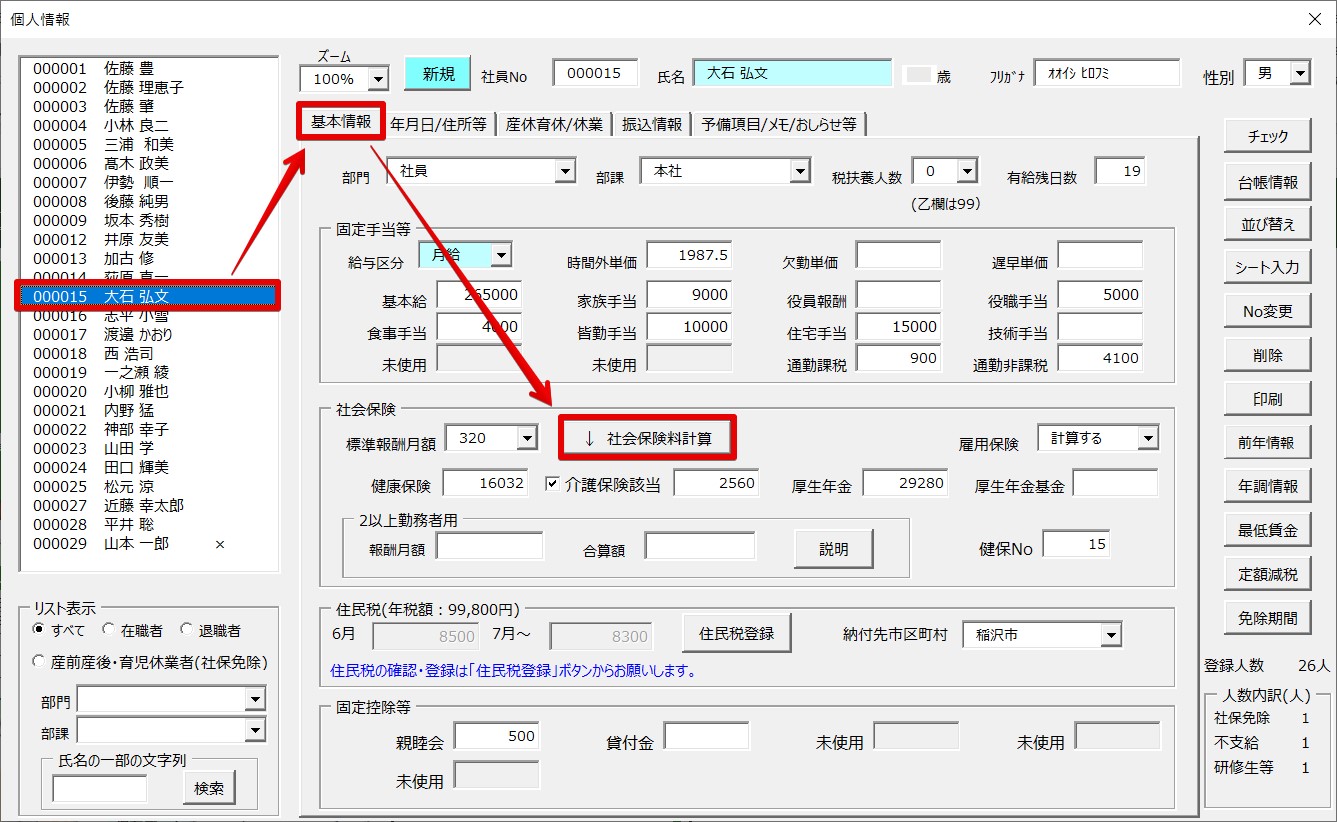
Task: Switch to the 年月日/住所等 tab
Action: pyautogui.click(x=438, y=124)
